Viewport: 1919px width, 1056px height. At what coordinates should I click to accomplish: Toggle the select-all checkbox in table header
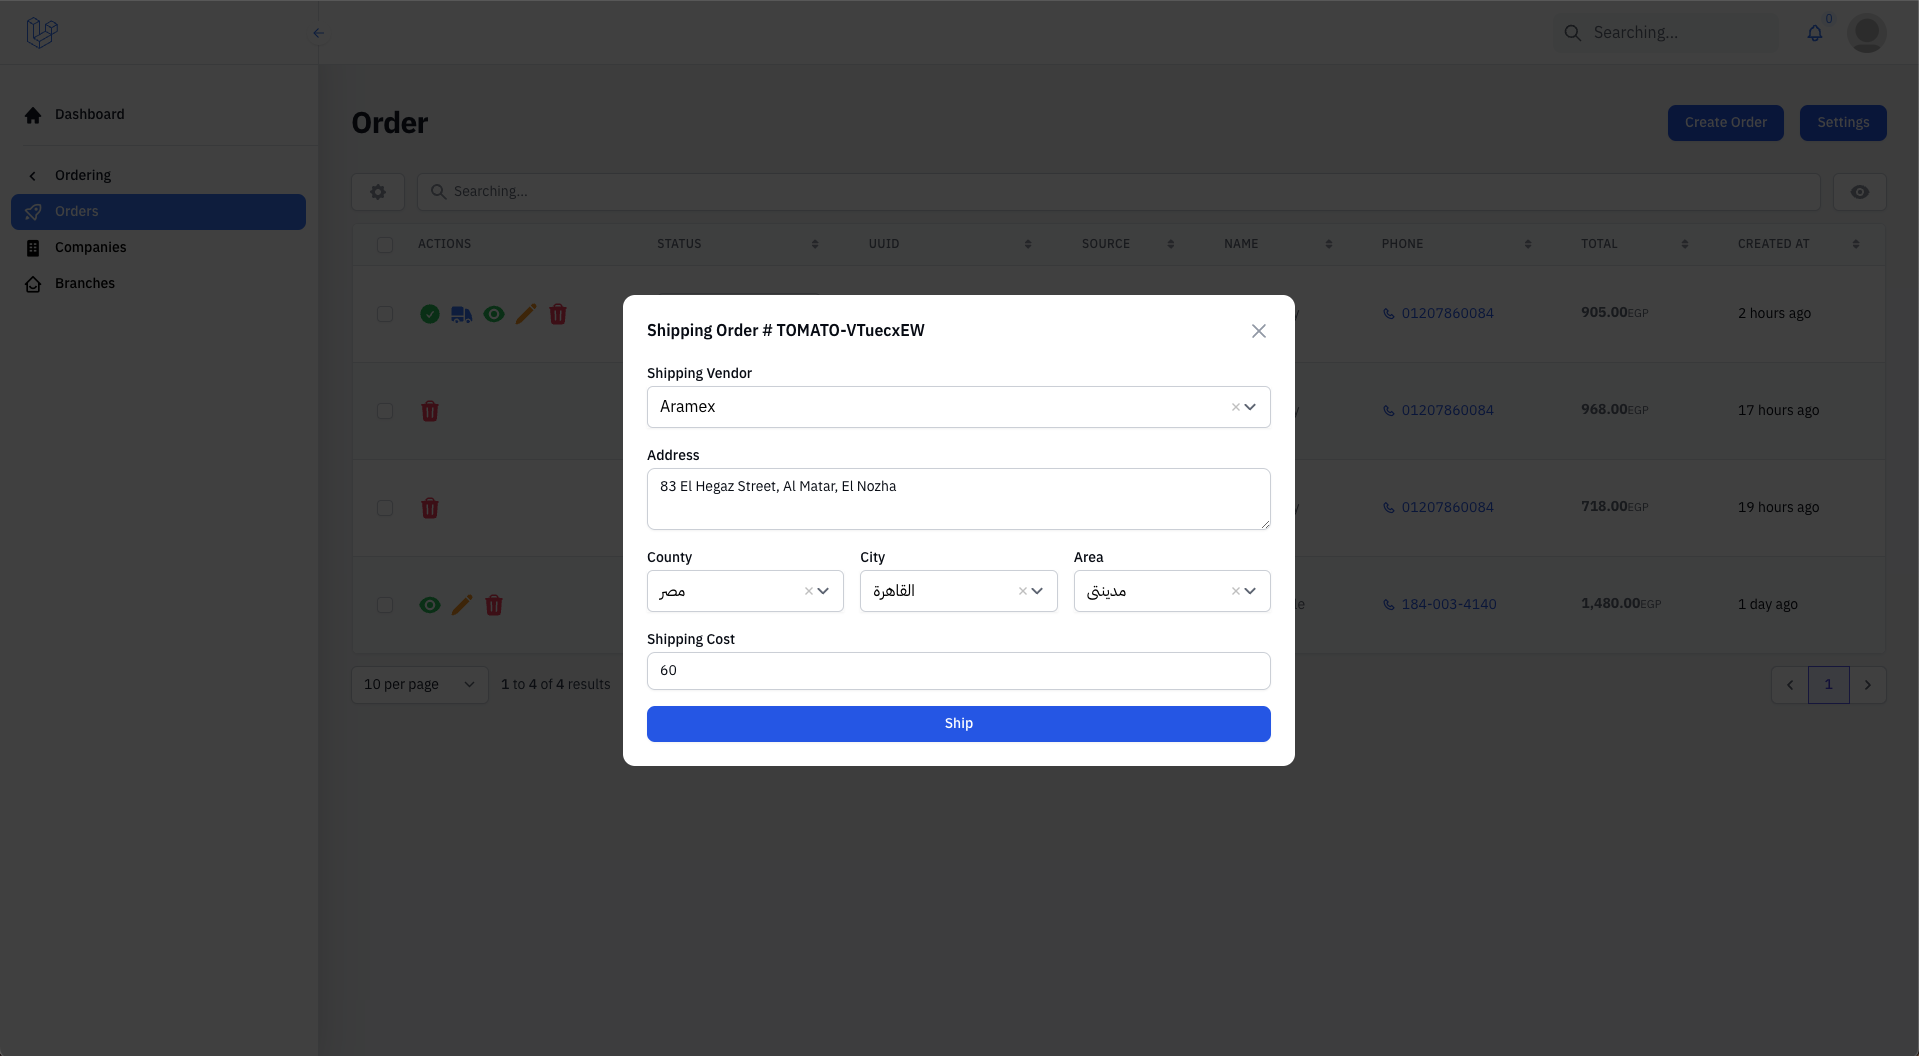[x=385, y=245]
